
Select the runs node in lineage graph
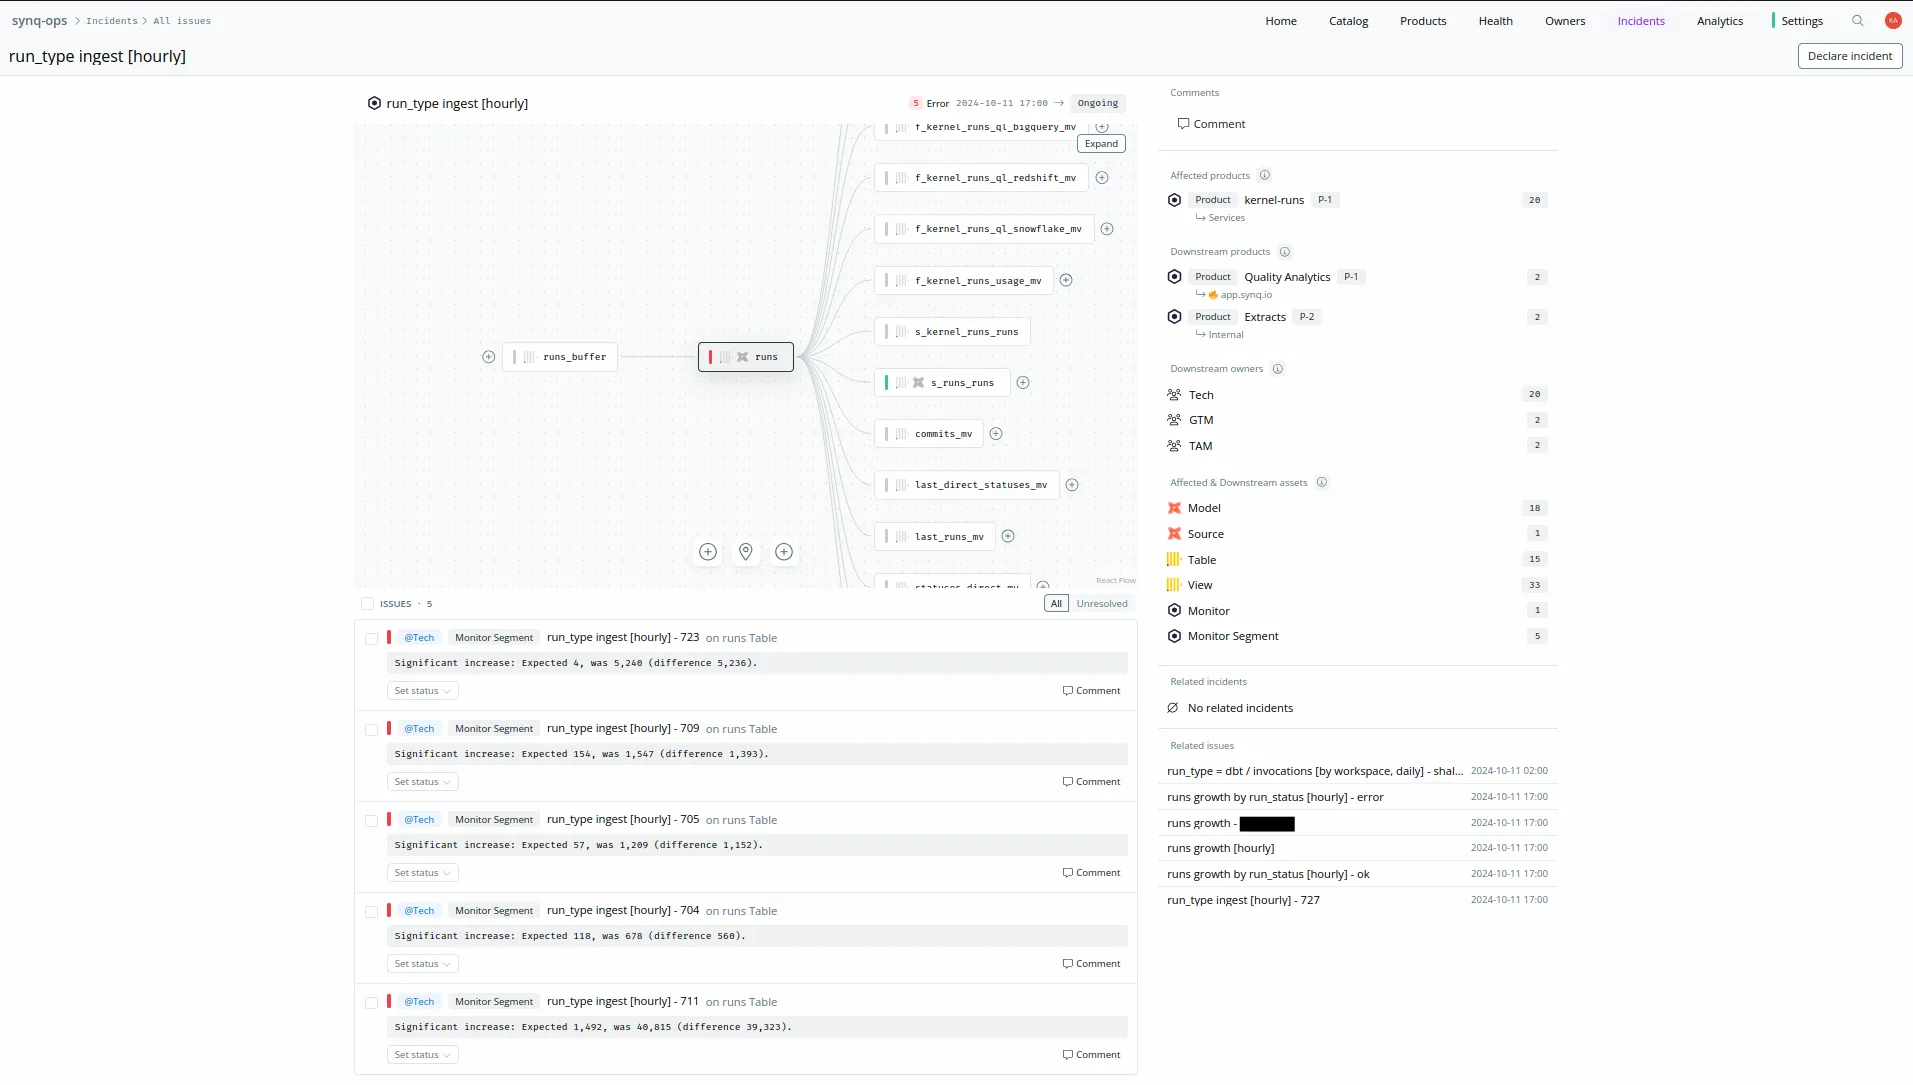746,357
